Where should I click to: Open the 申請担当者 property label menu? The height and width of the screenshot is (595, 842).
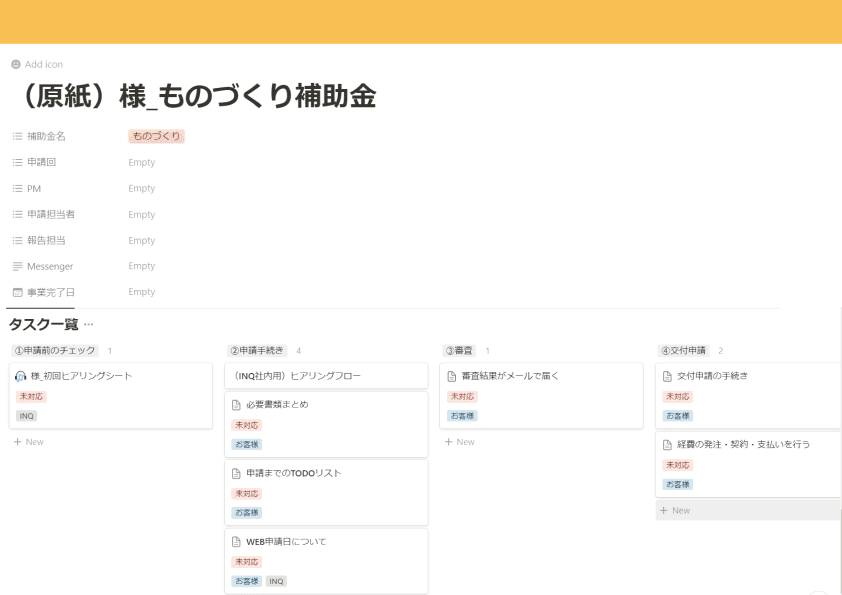(x=51, y=214)
